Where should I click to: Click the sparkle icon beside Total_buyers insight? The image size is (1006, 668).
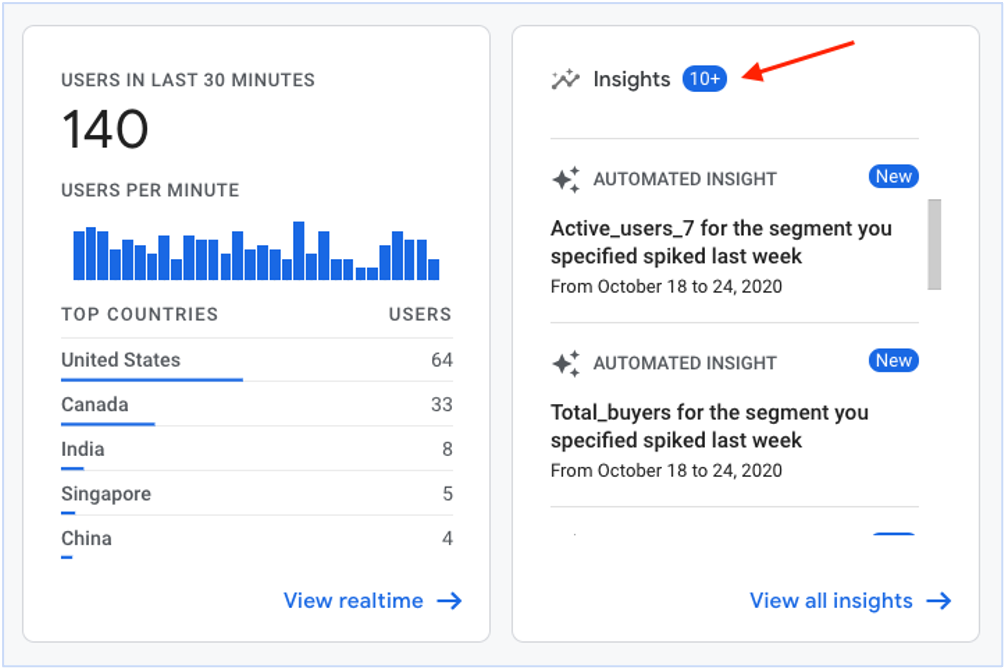(566, 364)
